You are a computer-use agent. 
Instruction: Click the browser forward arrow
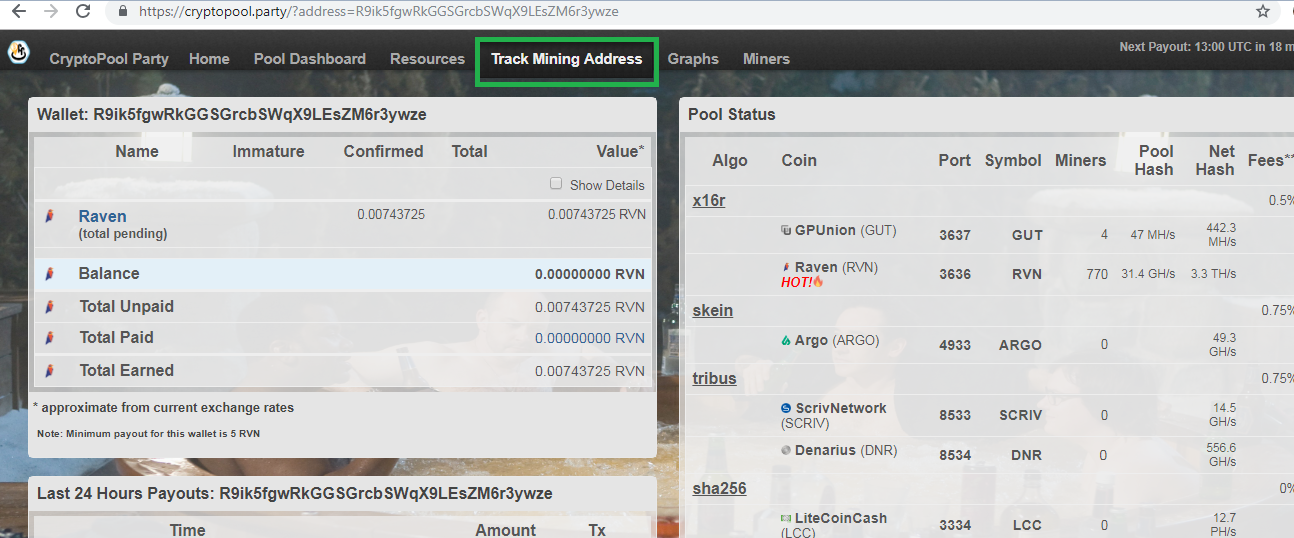[50, 12]
